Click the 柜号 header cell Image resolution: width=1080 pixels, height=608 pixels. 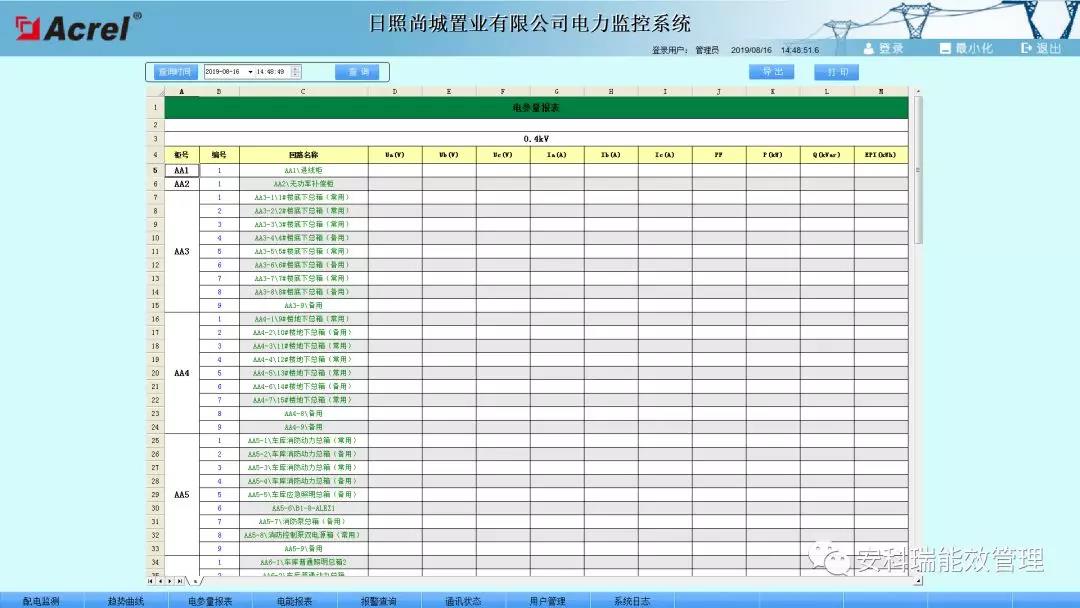(x=182, y=155)
